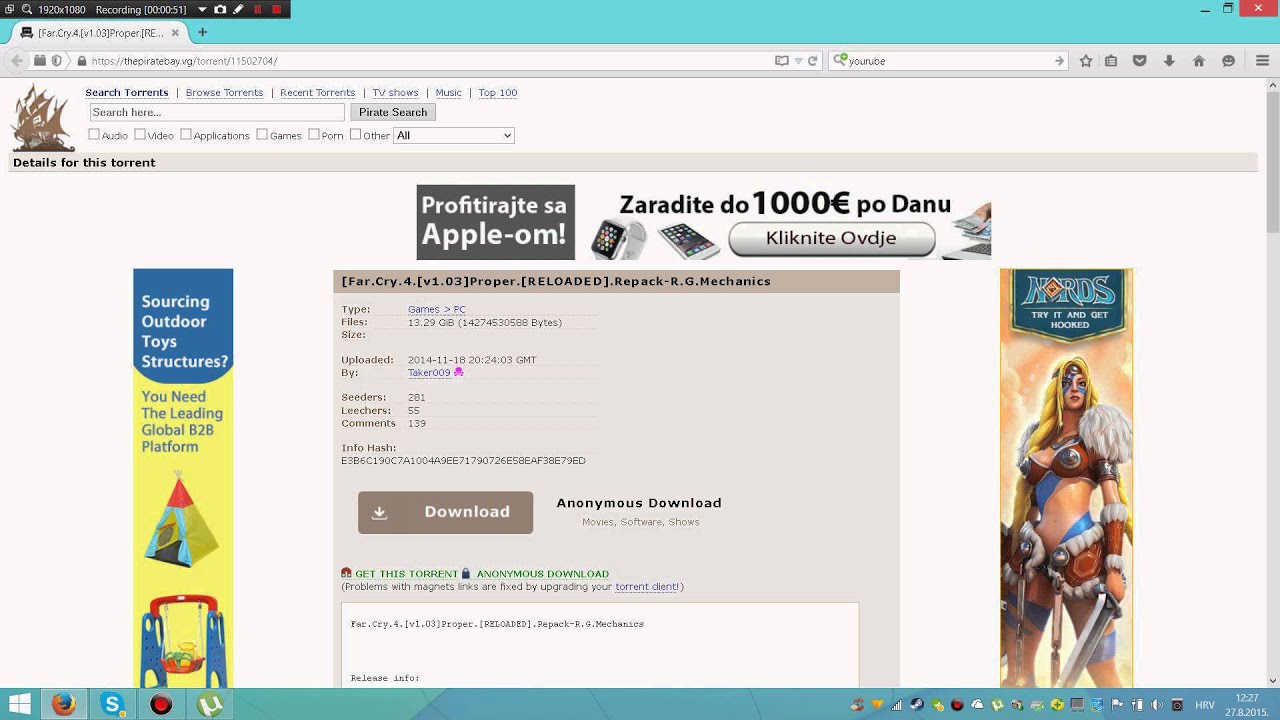Open the Search Torrents menu link
Viewport: 1280px width, 720px height.
[x=127, y=92]
